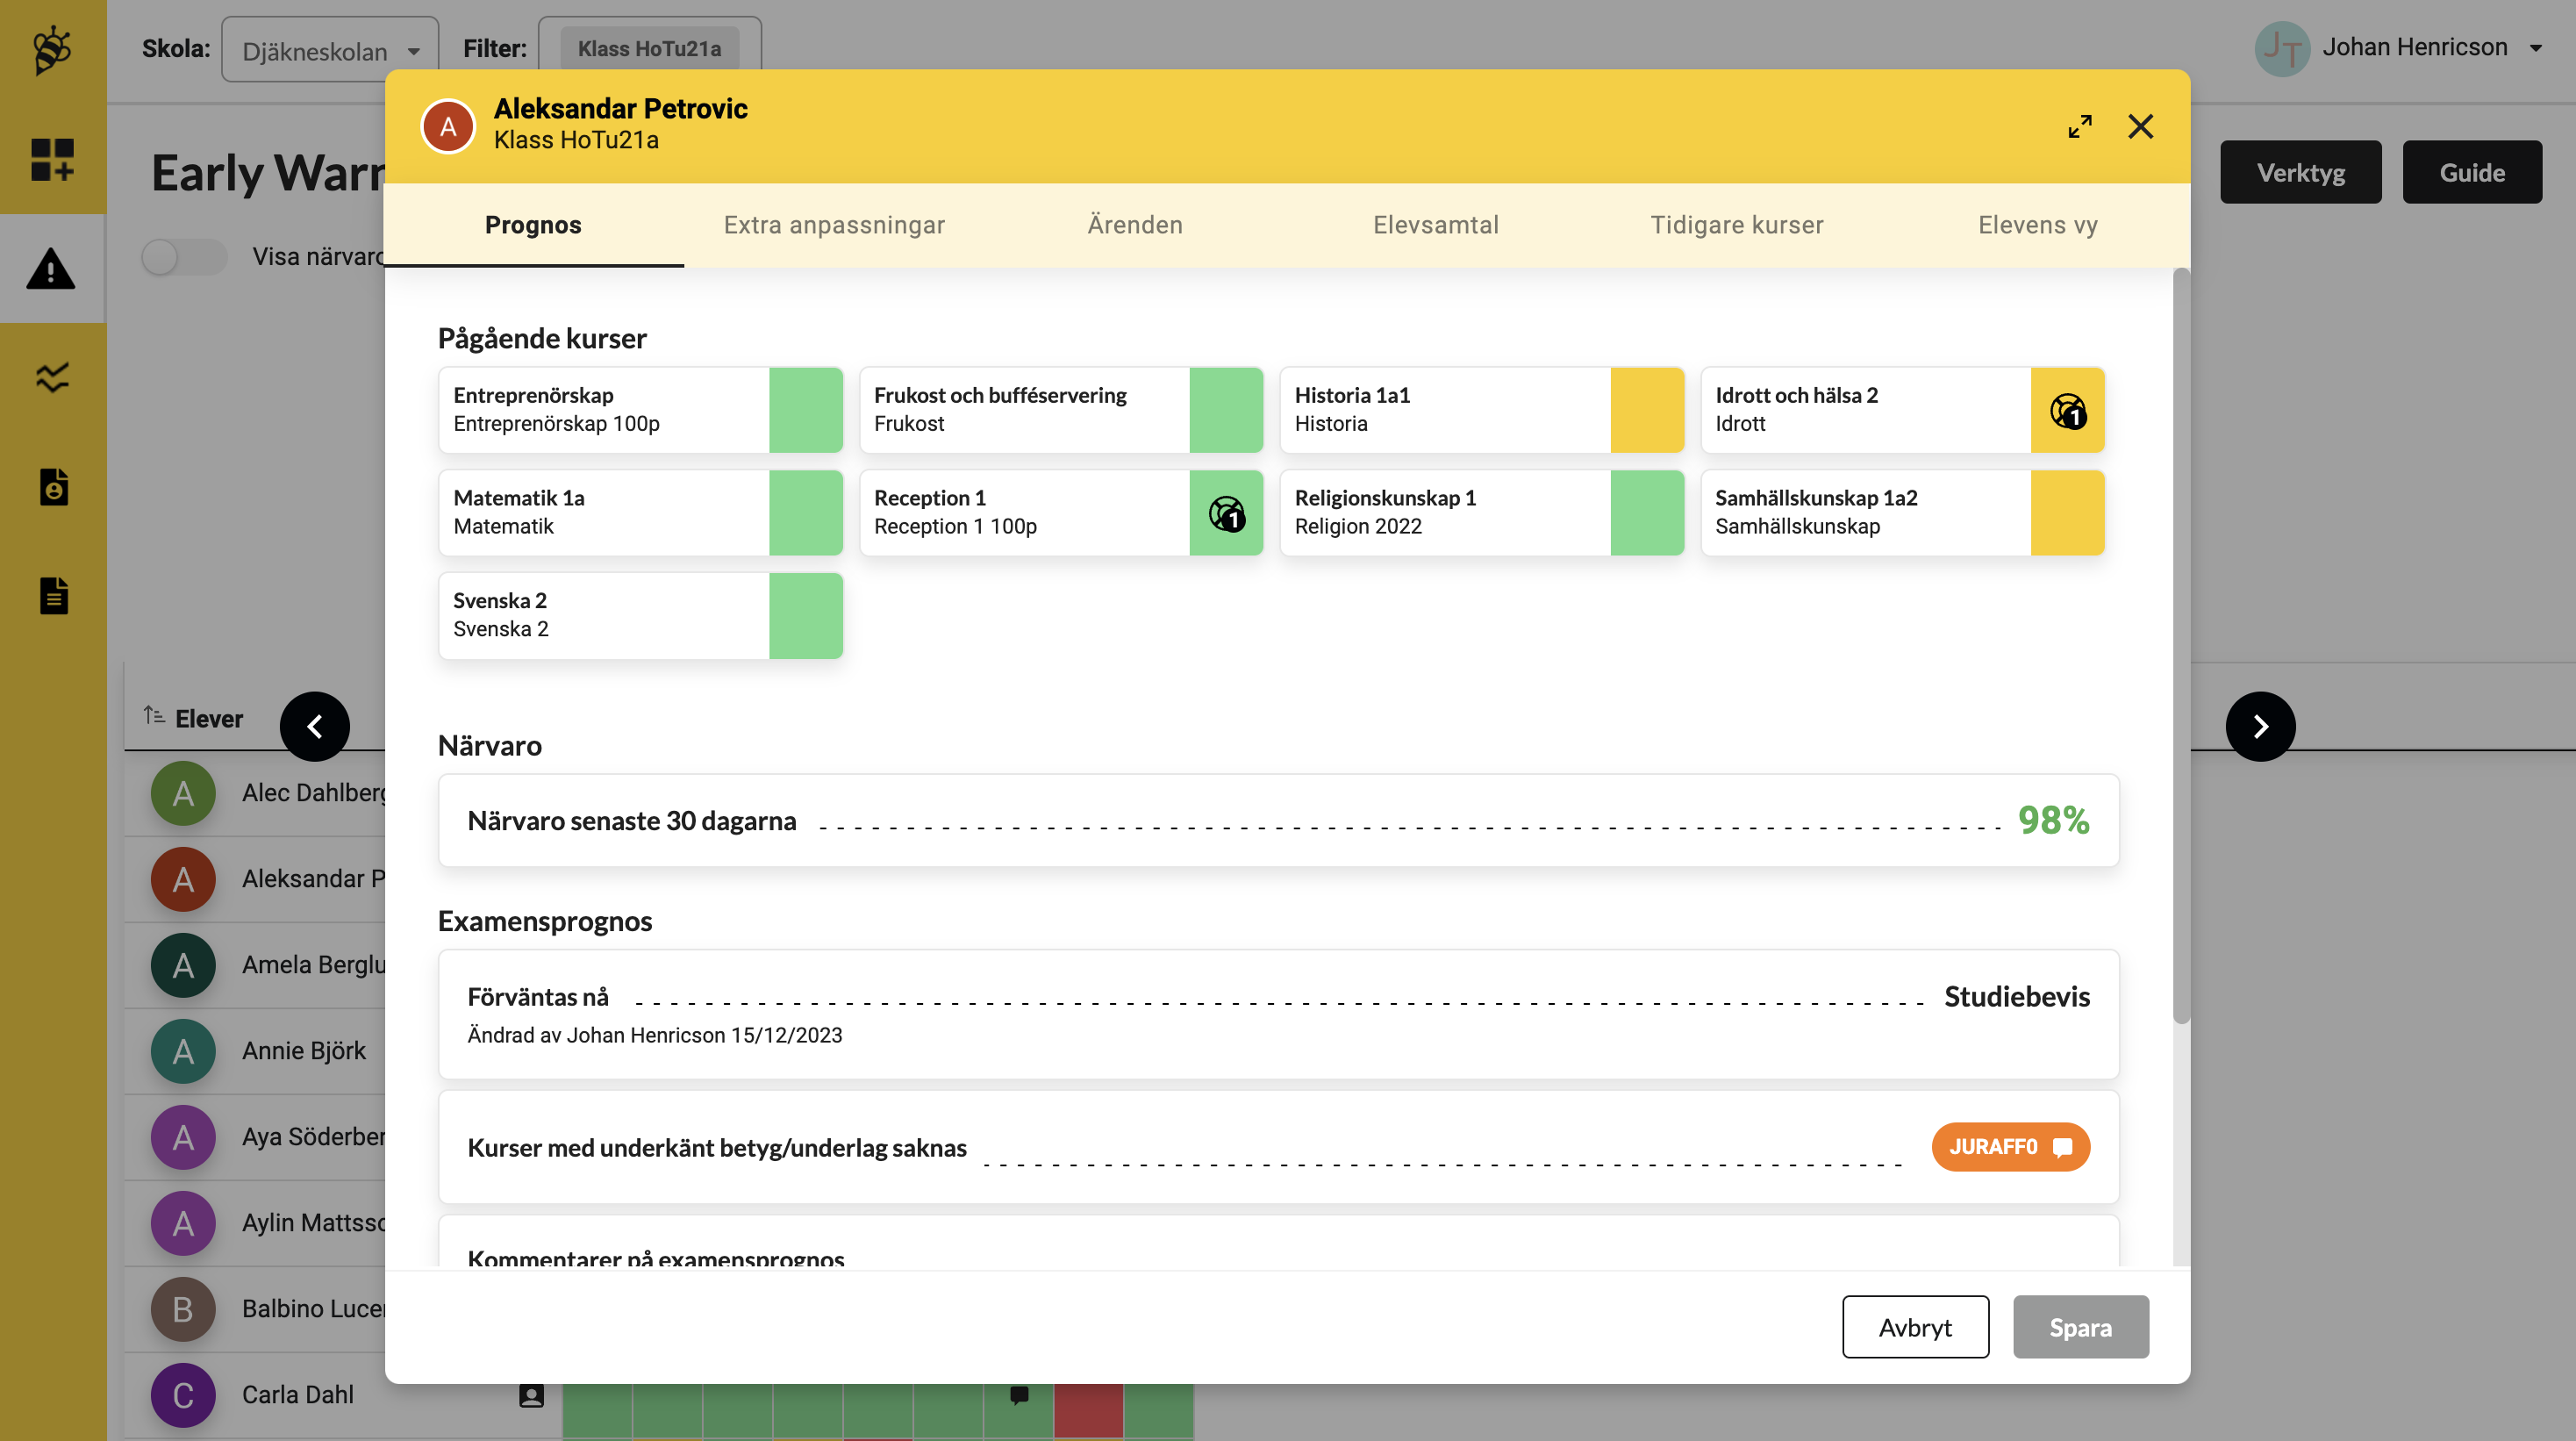Go to the next student arrow
This screenshot has width=2576, height=1441.
(2259, 727)
